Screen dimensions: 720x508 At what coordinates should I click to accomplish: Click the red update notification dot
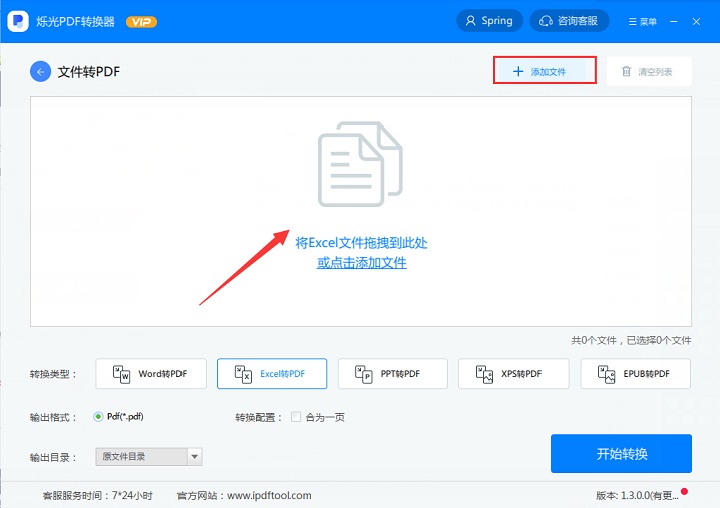coord(684,491)
